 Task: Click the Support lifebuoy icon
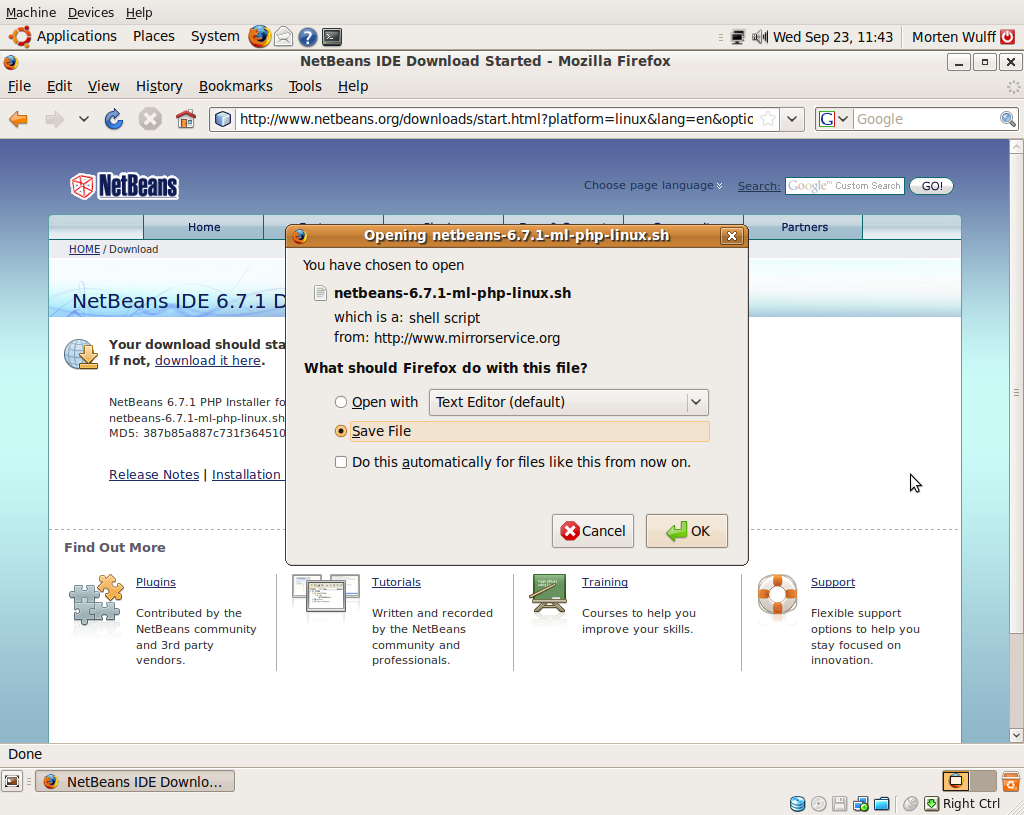tap(777, 595)
